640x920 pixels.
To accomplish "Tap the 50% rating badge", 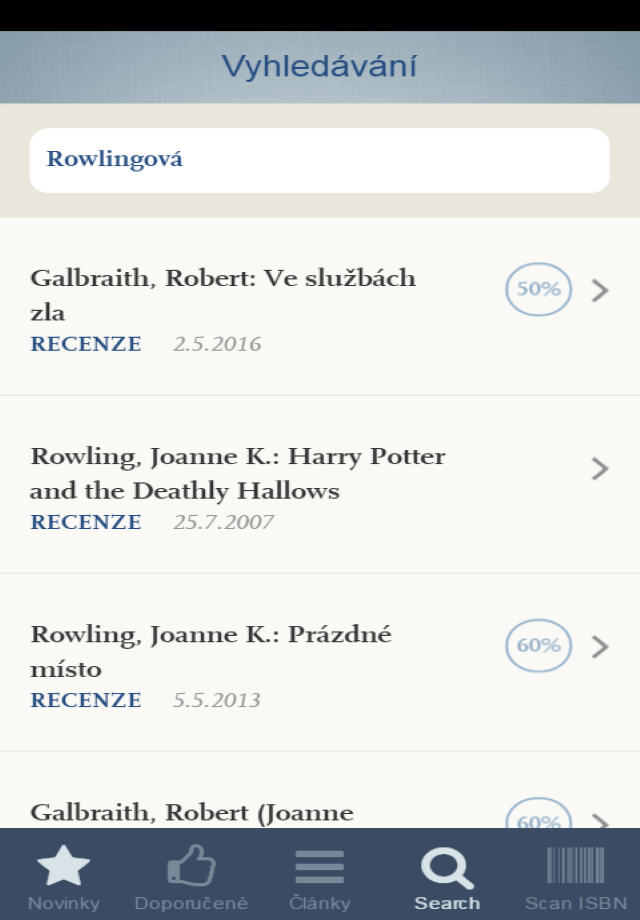I will click(538, 290).
